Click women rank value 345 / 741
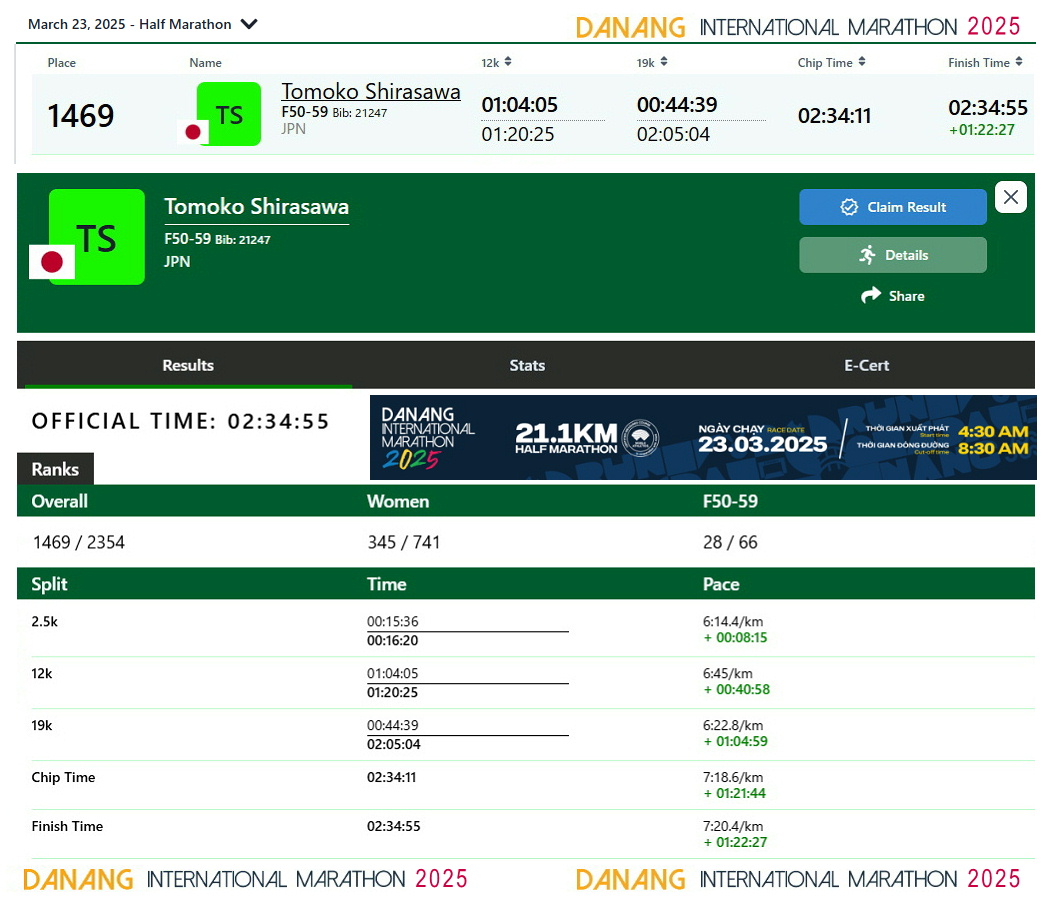Image resolution: width=1050 pixels, height=900 pixels. [404, 542]
